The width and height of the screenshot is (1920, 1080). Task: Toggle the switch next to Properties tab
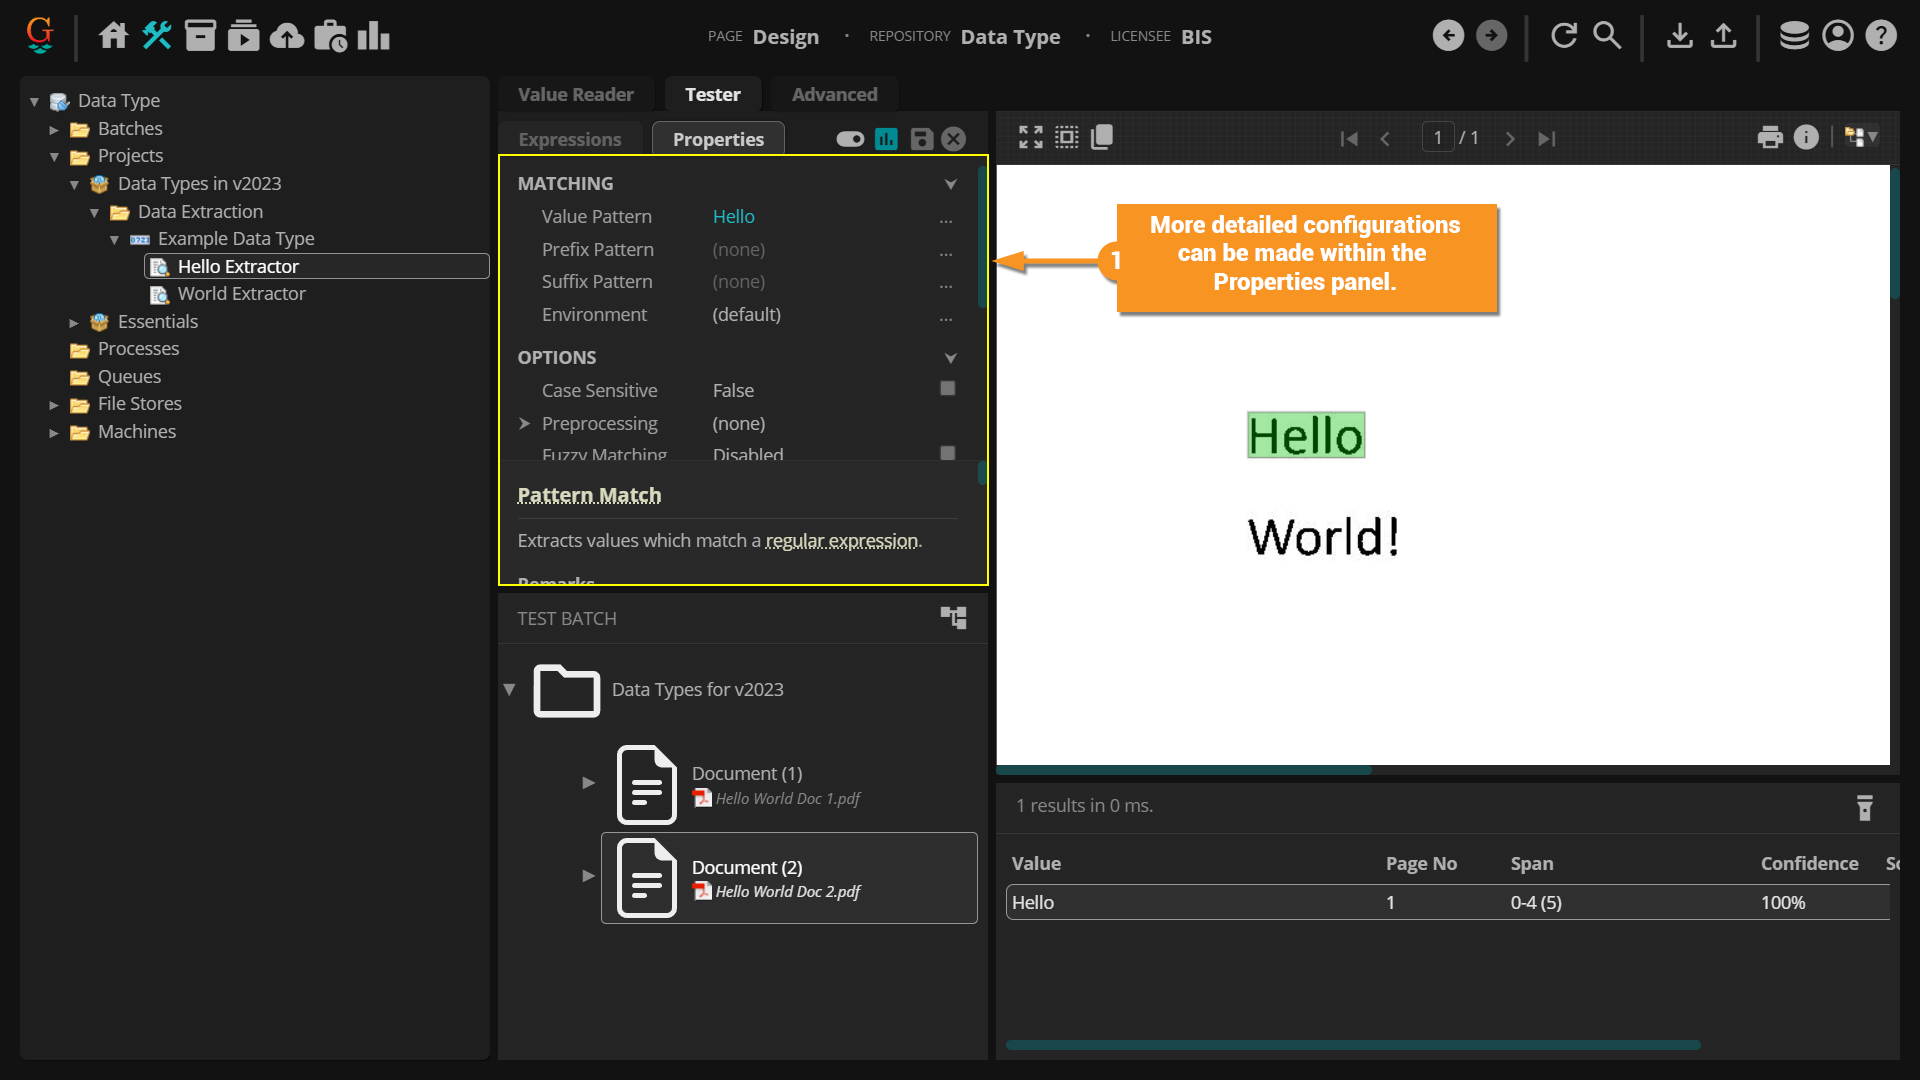pyautogui.click(x=850, y=139)
